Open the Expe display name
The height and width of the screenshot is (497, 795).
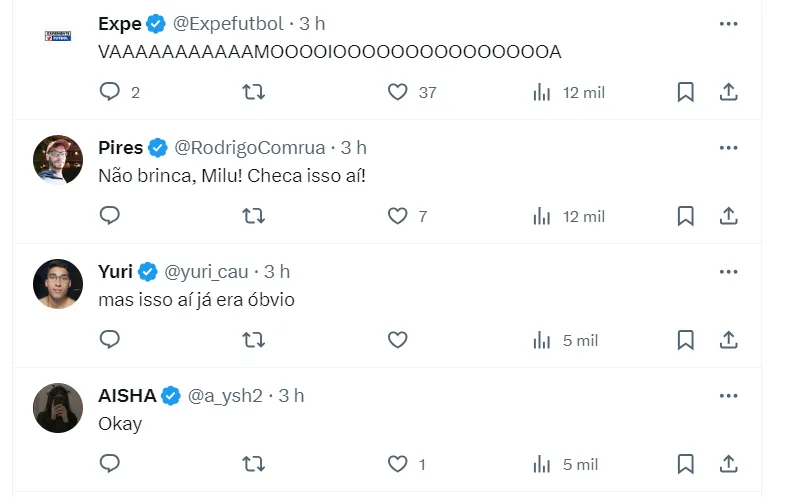120,23
